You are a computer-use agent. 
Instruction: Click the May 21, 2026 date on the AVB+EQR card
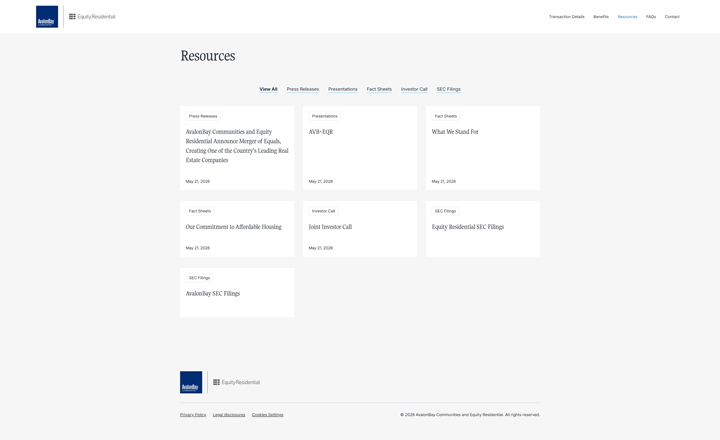(x=321, y=181)
